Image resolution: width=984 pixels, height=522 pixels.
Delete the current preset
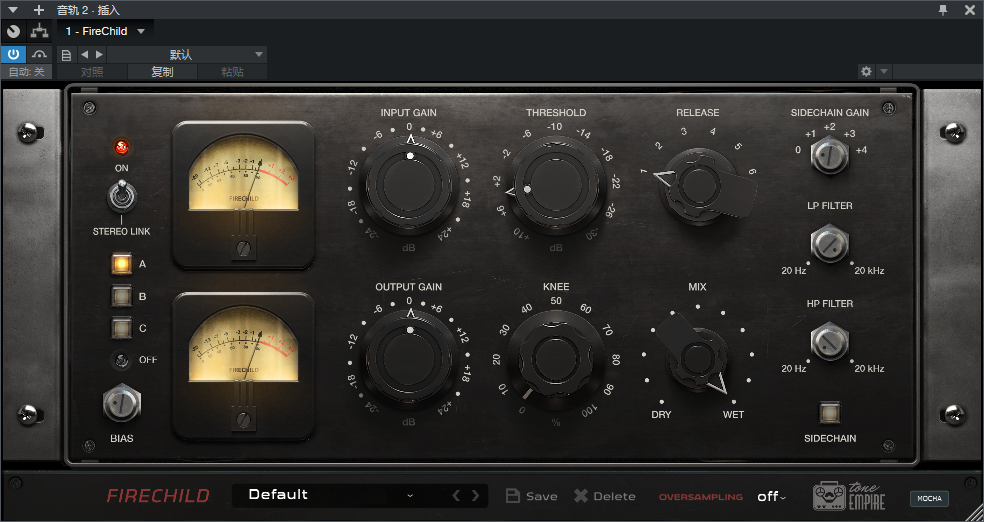pos(604,496)
